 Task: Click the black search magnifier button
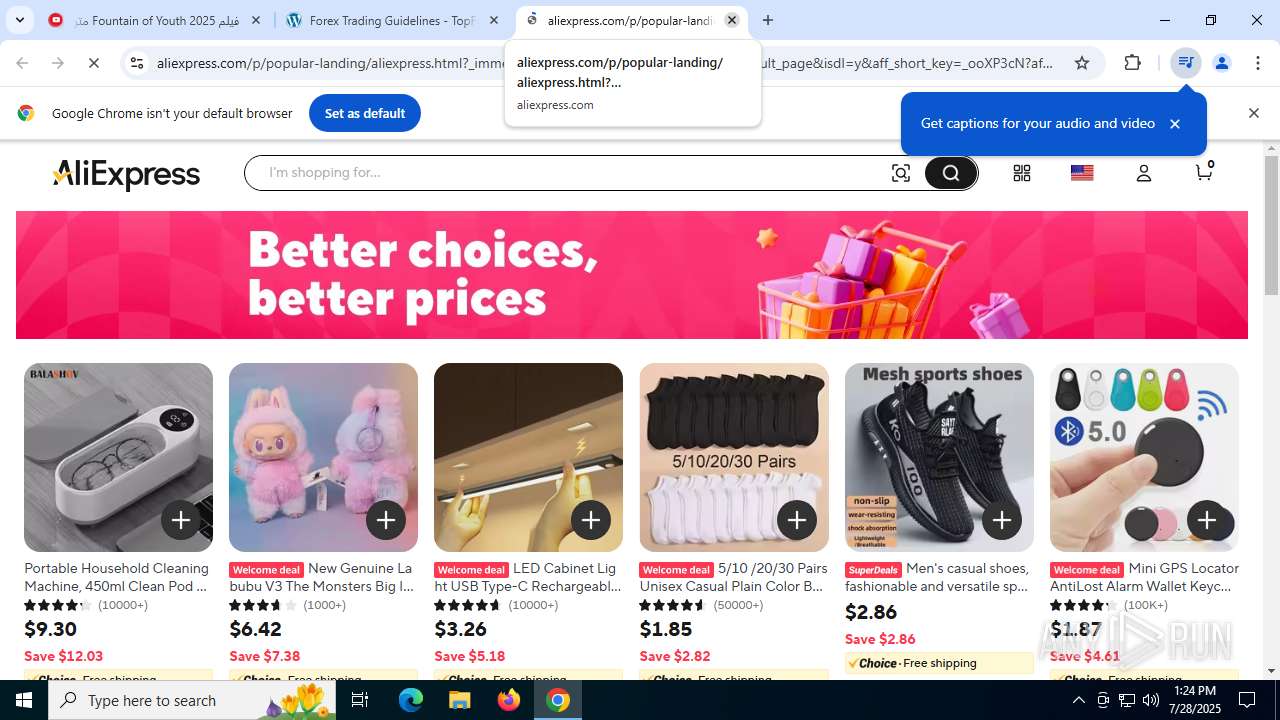point(950,173)
